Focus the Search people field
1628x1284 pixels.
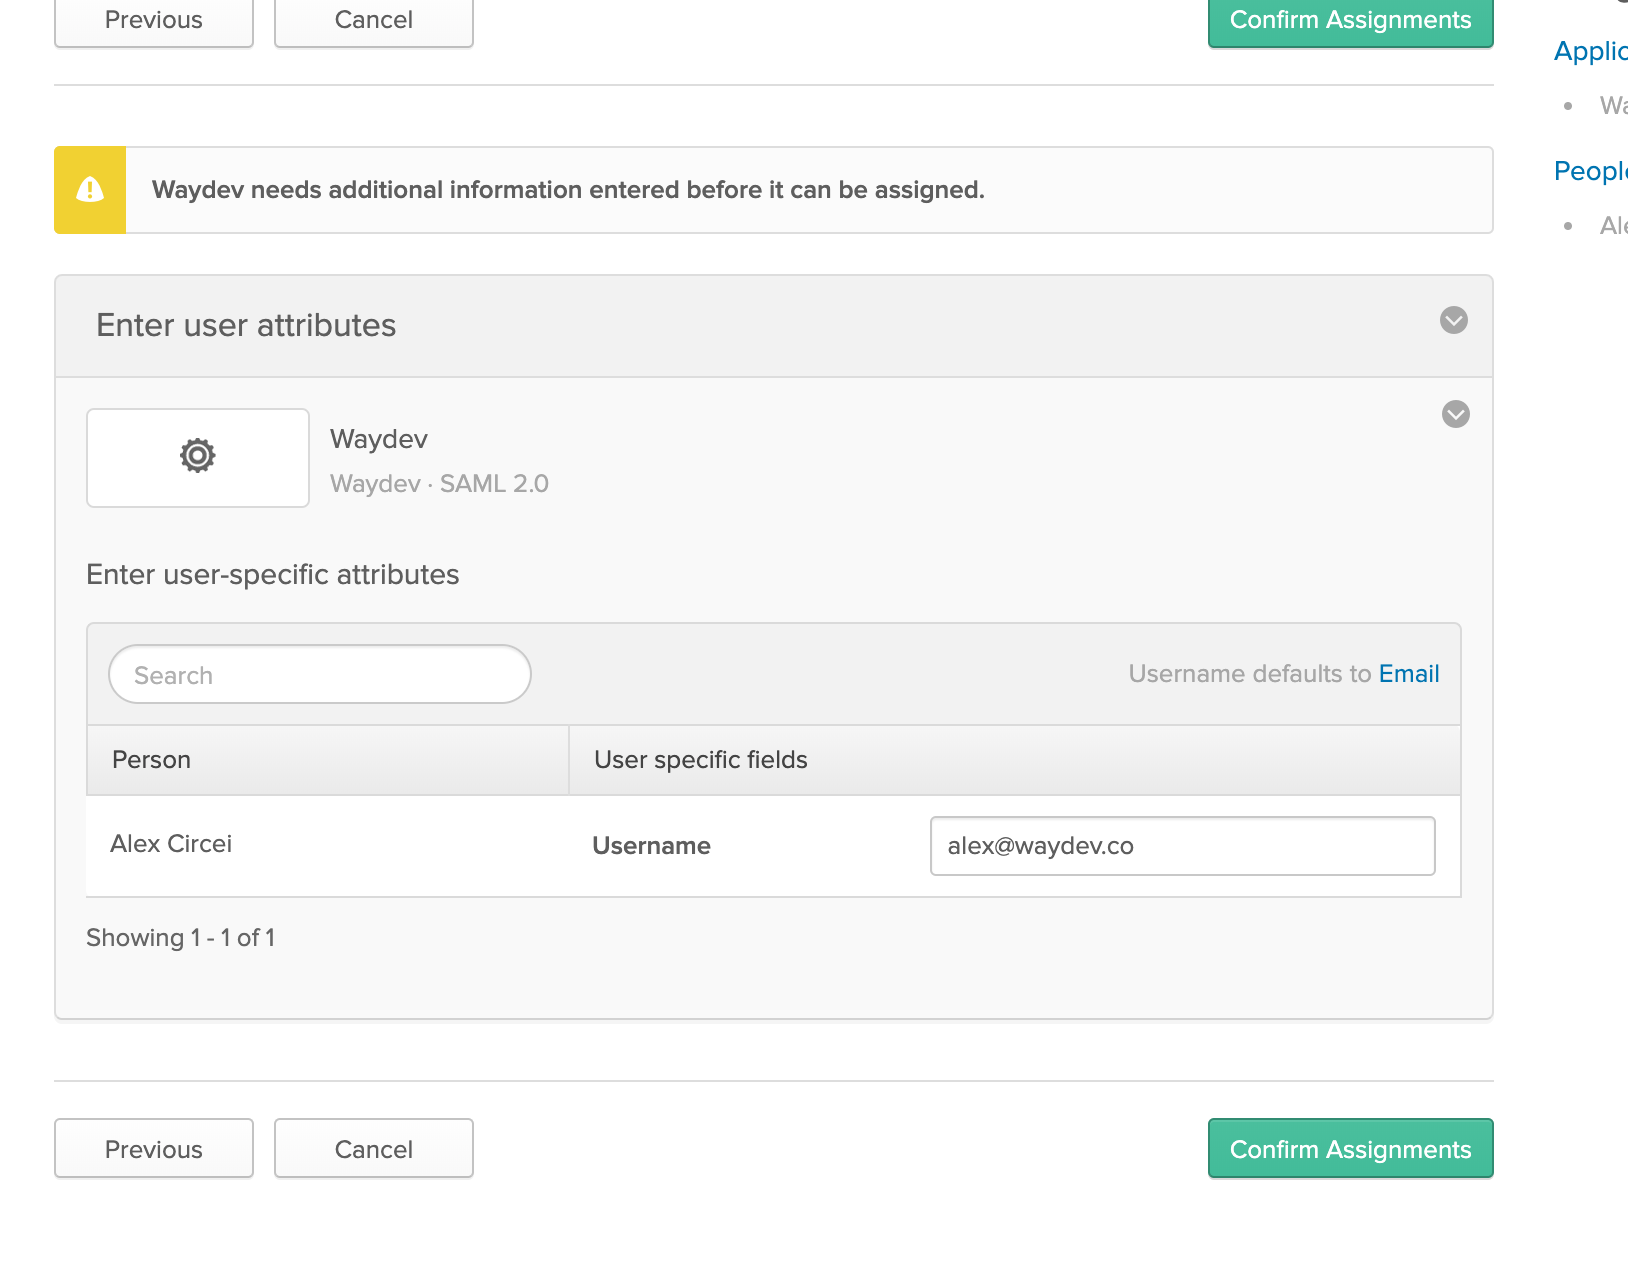point(320,675)
